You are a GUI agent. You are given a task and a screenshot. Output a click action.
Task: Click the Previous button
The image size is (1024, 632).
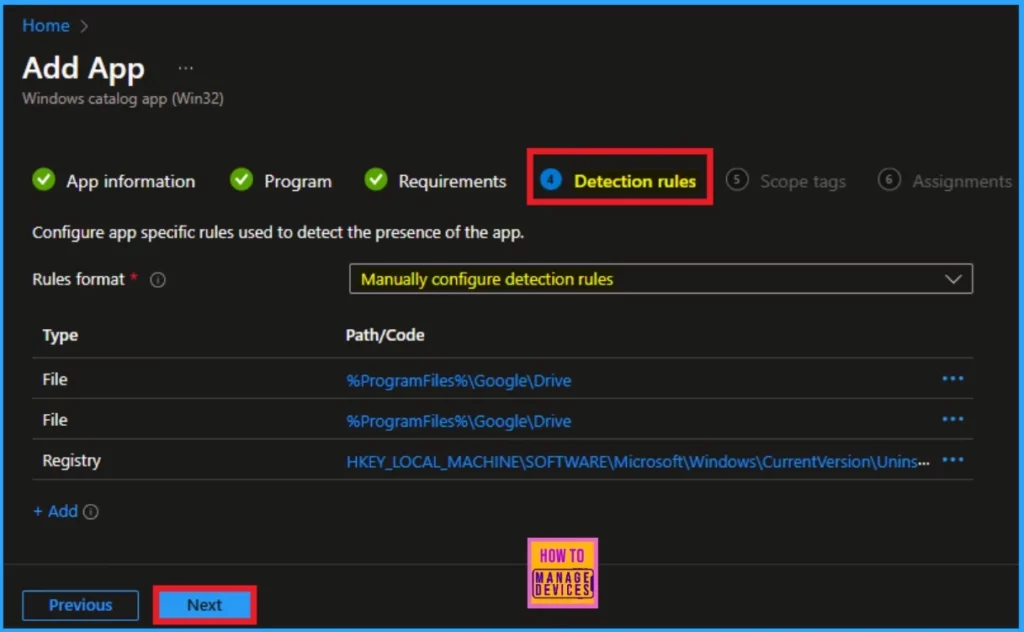[80, 605]
